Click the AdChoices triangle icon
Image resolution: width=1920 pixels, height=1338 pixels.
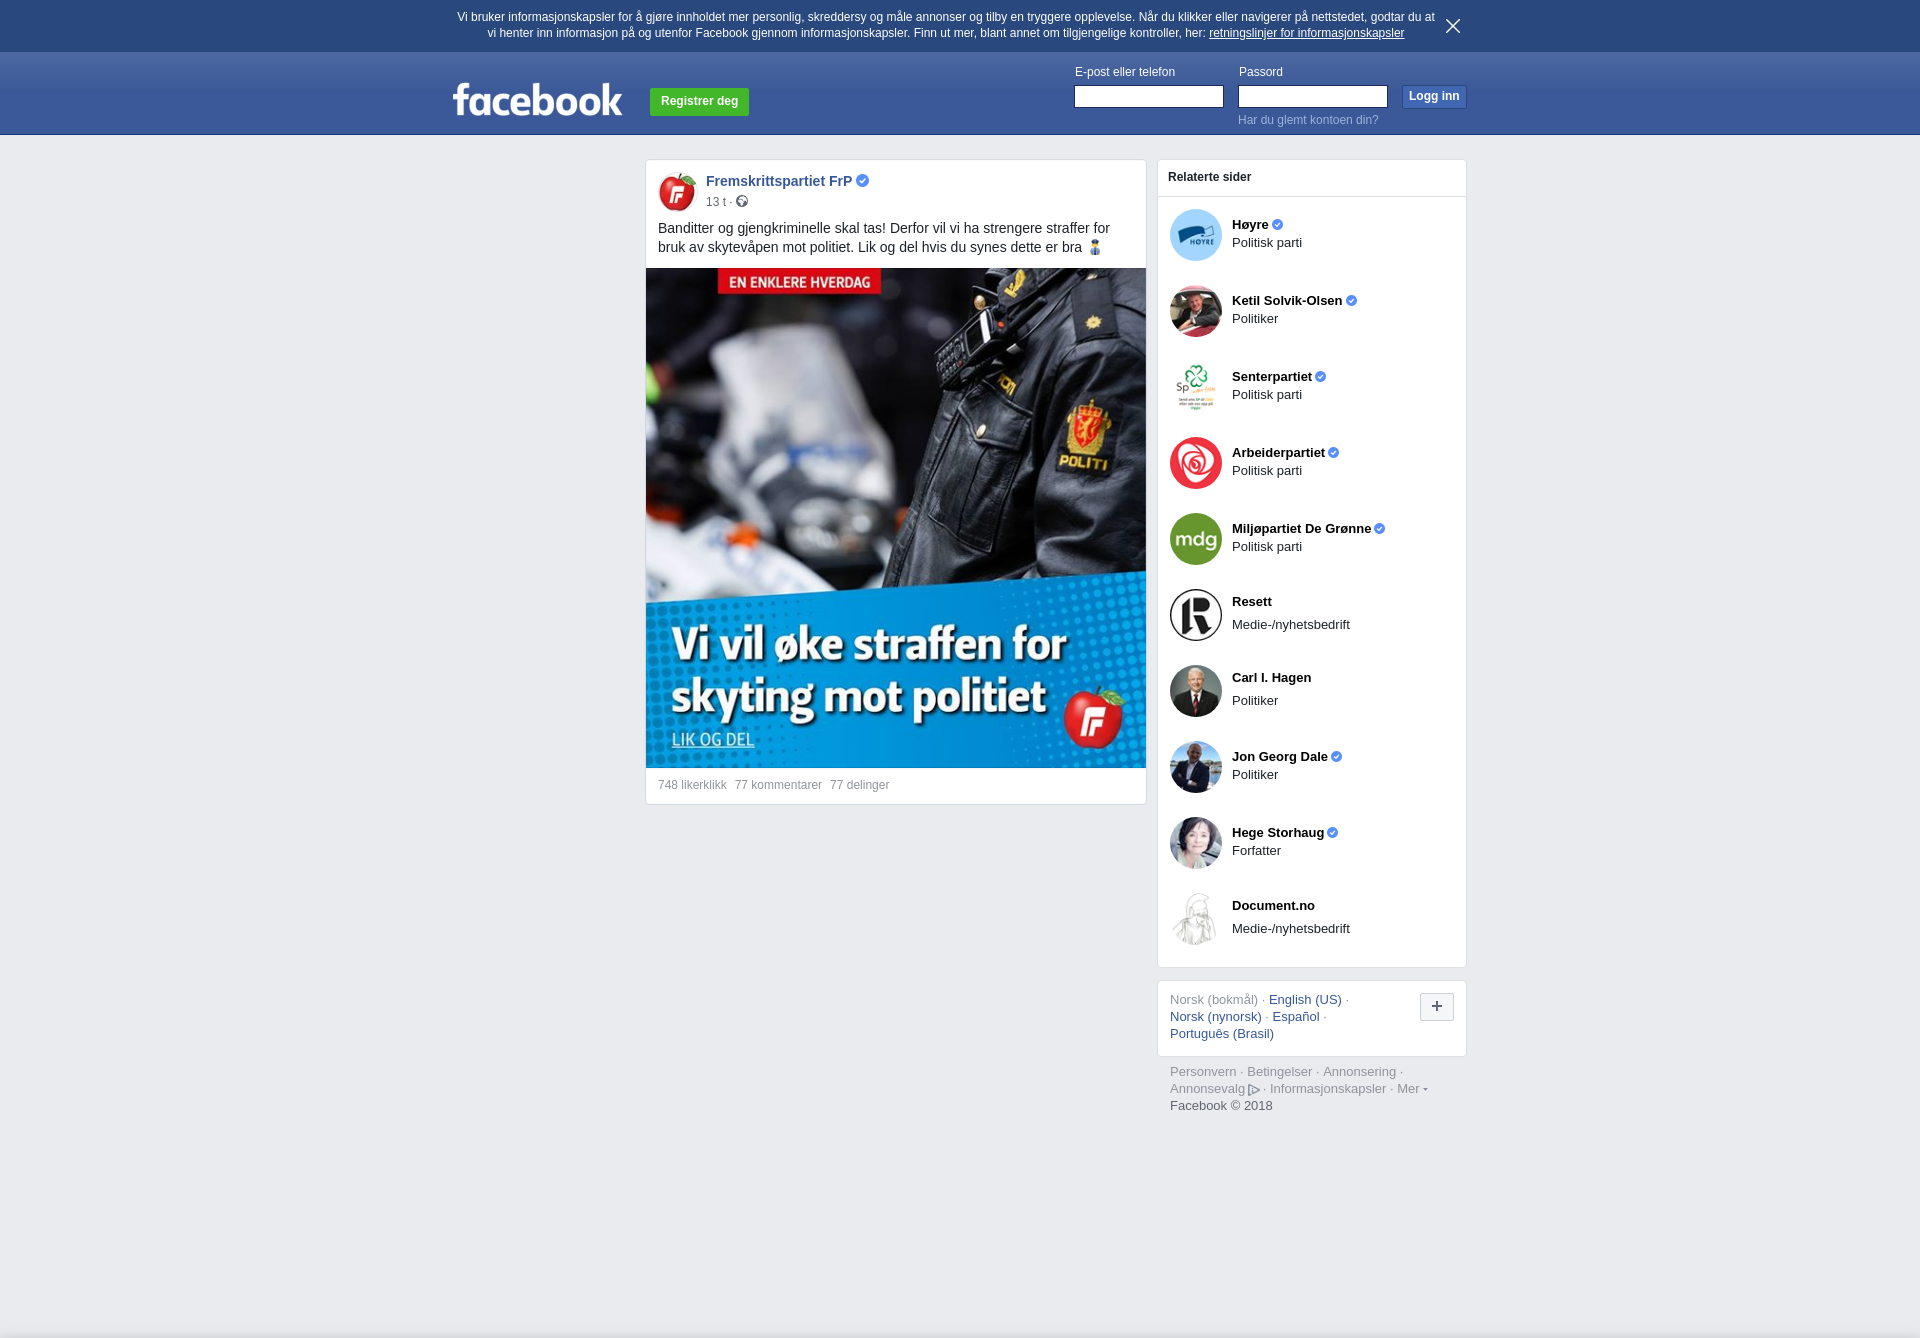click(1254, 1090)
